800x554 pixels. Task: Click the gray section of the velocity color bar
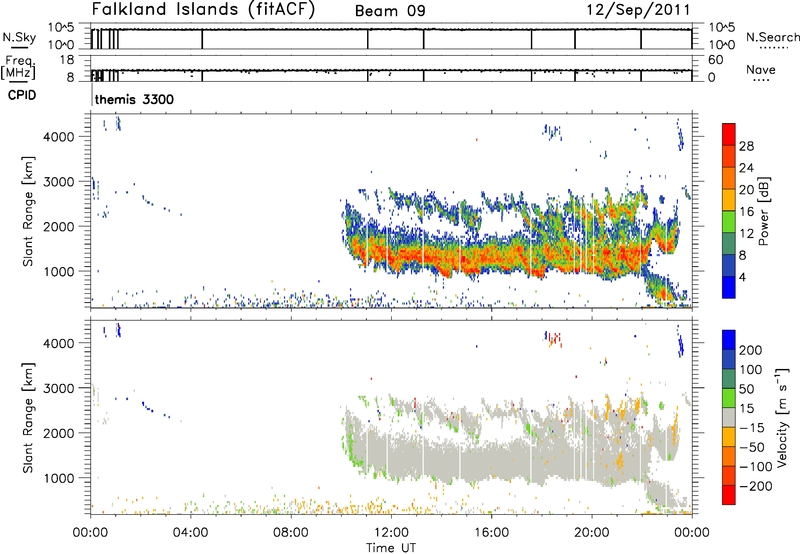pyautogui.click(x=729, y=417)
